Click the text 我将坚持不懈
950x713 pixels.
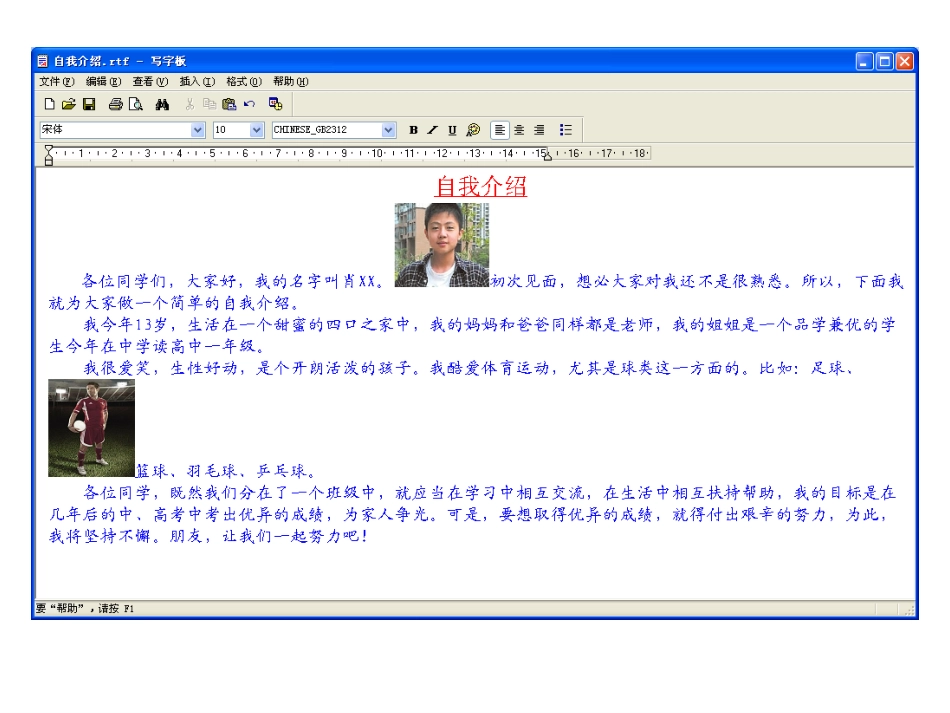tap(99, 536)
